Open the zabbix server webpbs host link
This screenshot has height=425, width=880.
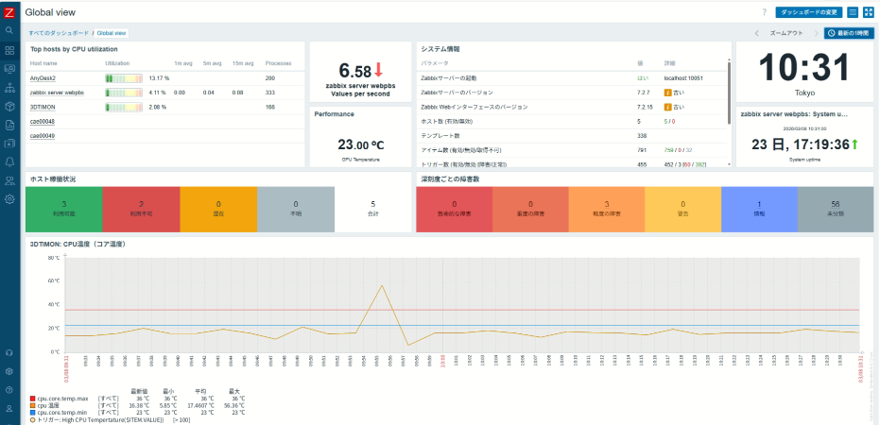57,92
